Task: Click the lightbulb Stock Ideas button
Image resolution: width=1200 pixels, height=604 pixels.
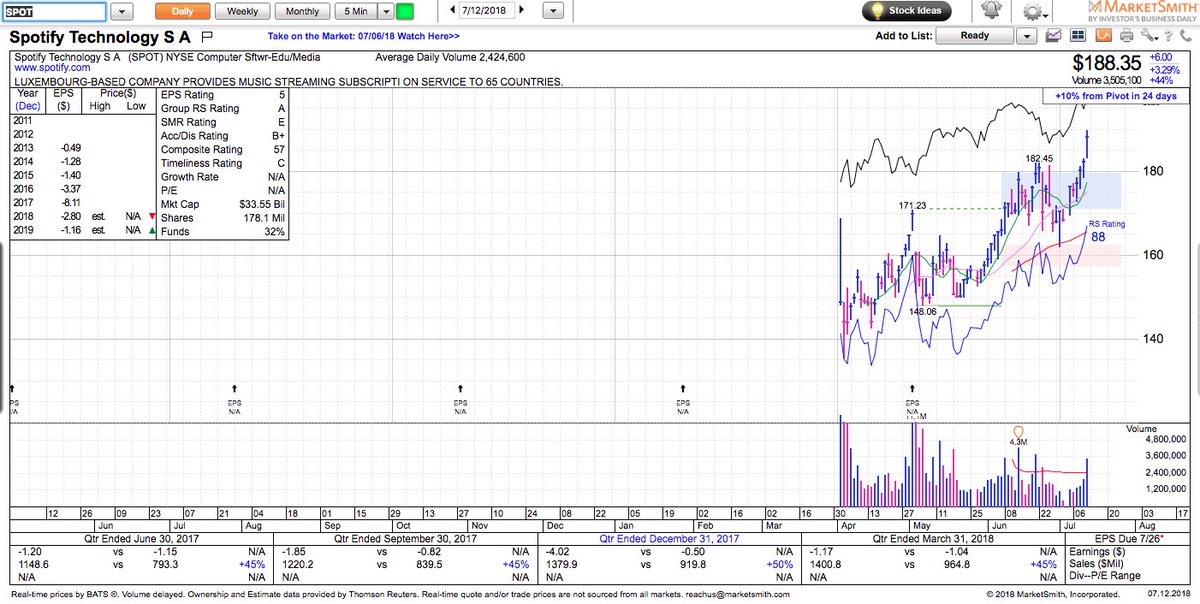Action: pyautogui.click(x=908, y=12)
